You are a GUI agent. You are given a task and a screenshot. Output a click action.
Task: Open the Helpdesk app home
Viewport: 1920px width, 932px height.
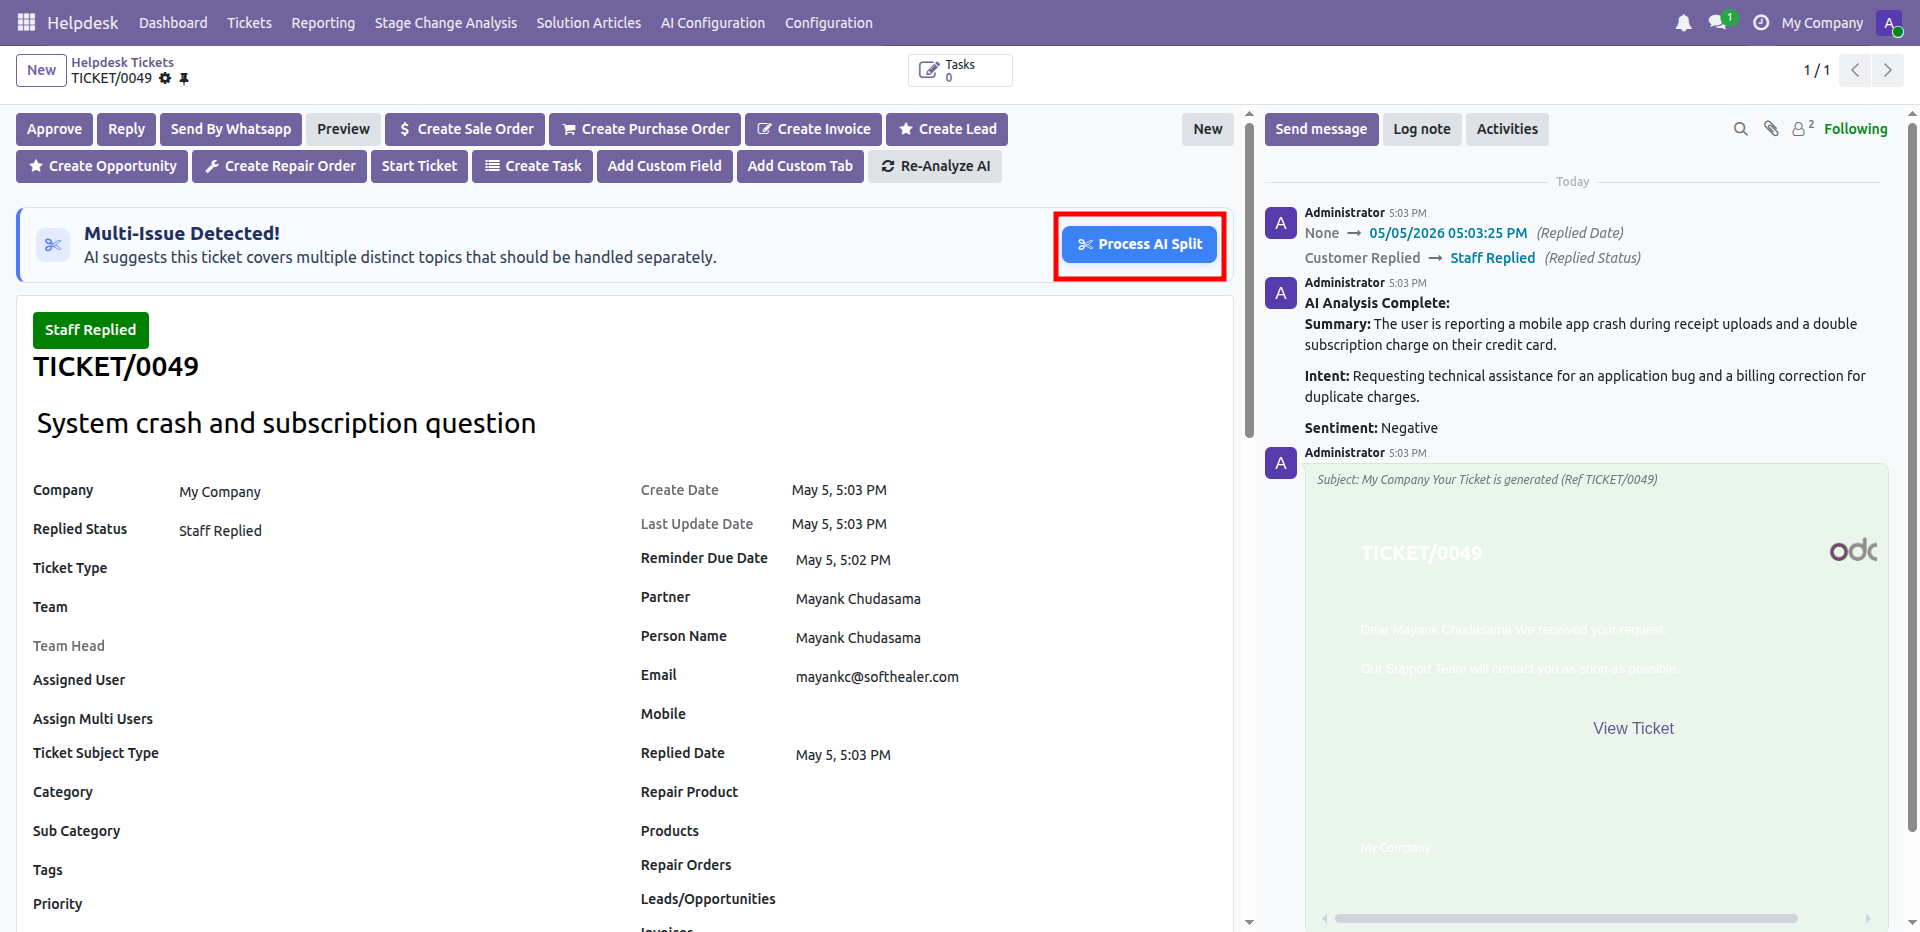tap(83, 22)
